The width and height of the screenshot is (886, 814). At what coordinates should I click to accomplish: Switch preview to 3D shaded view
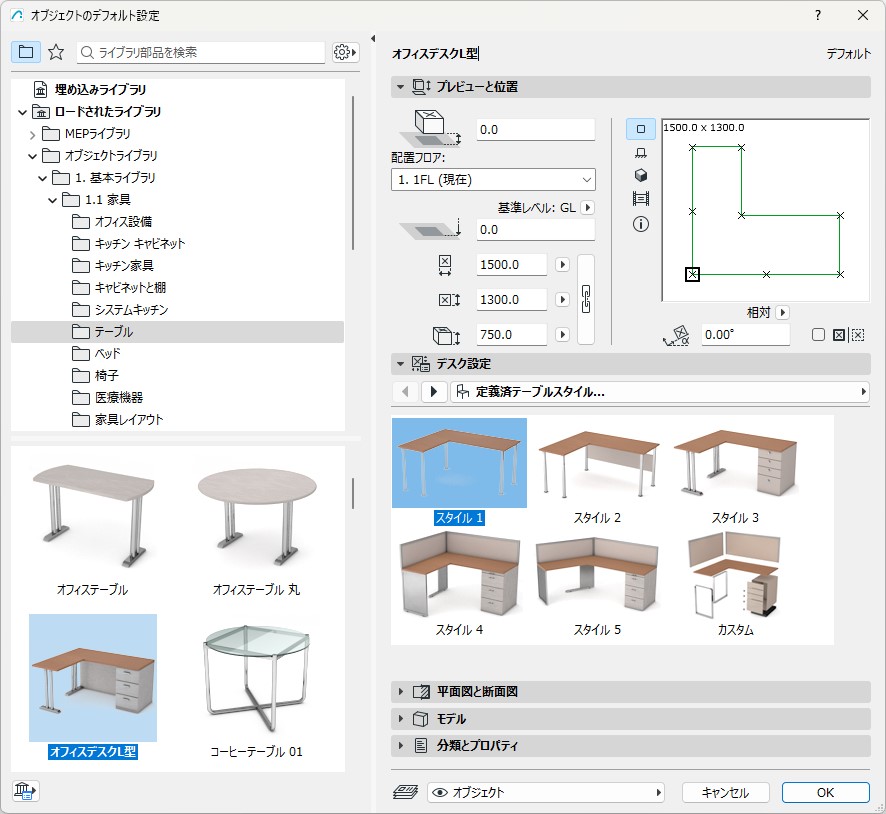pos(641,175)
